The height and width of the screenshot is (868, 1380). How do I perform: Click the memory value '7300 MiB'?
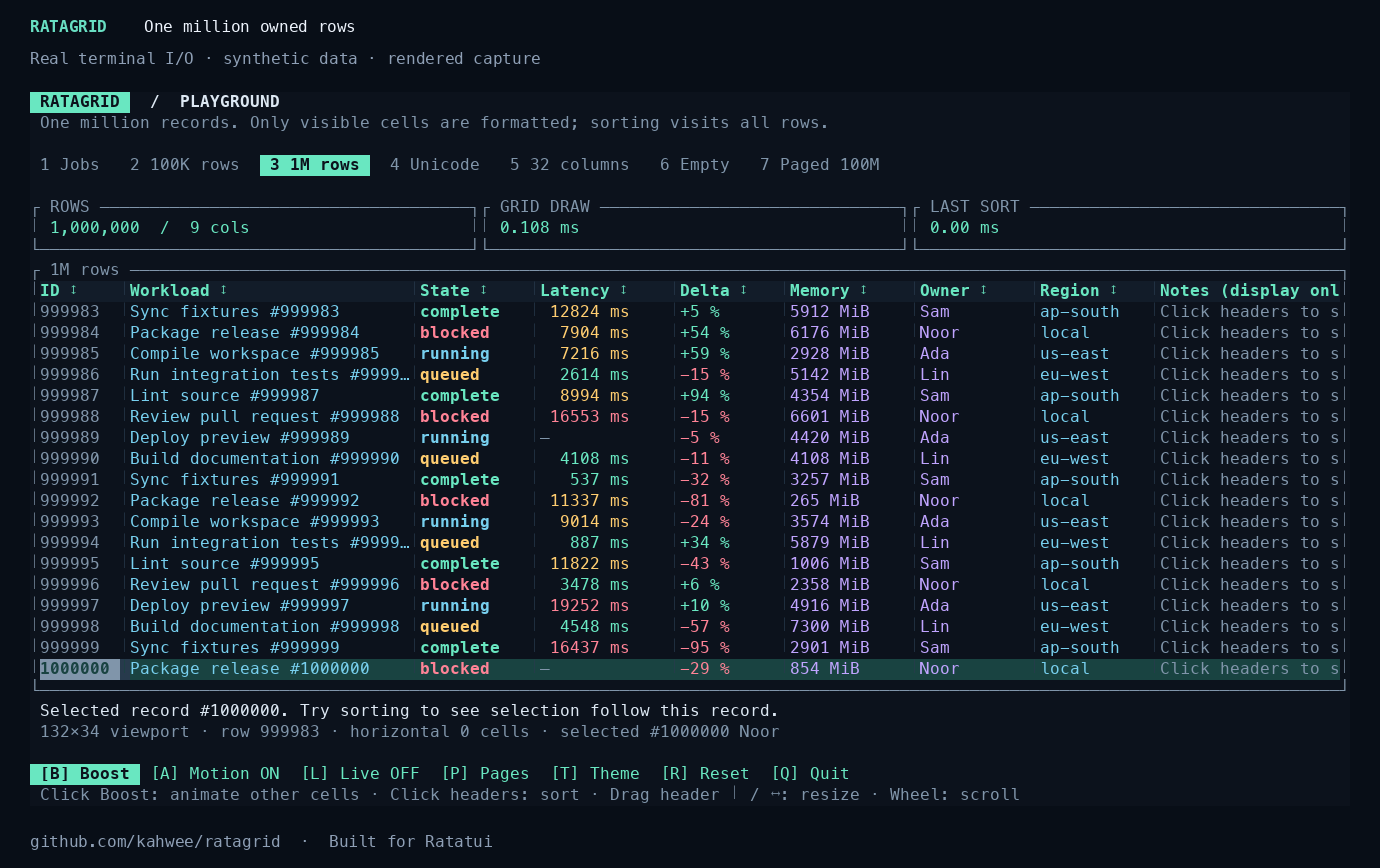830,626
